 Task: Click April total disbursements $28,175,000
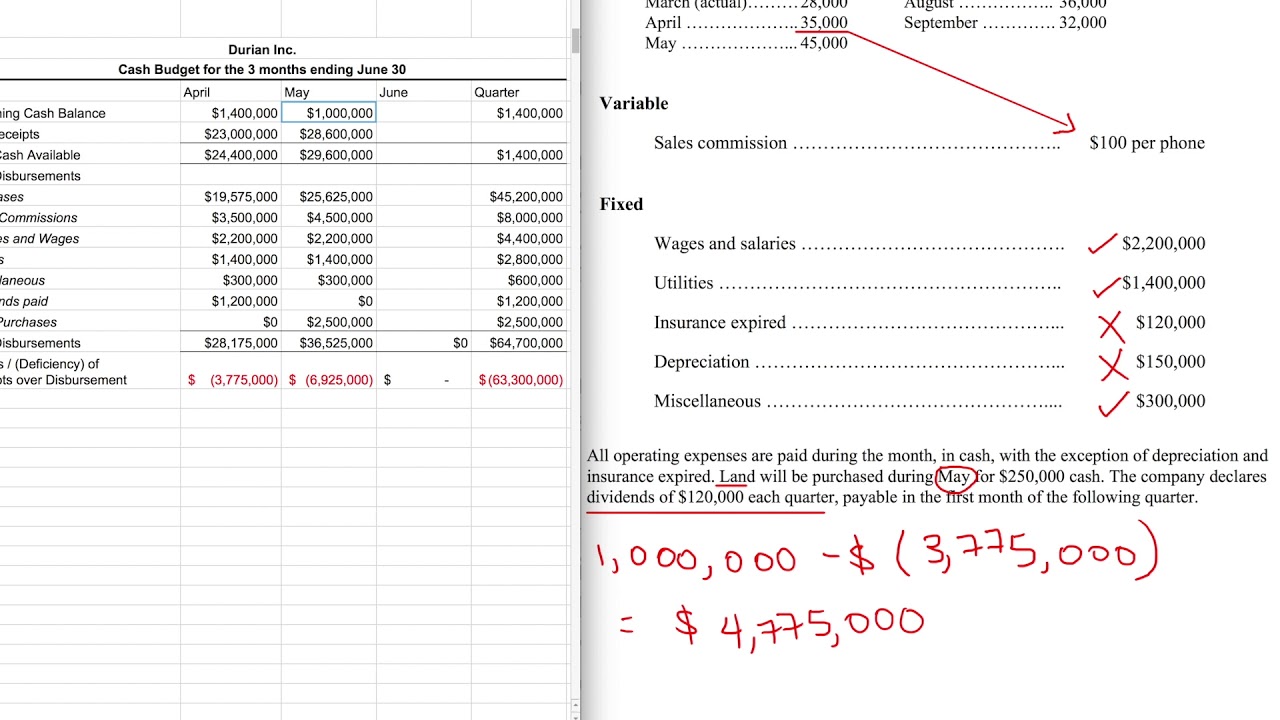coord(231,343)
